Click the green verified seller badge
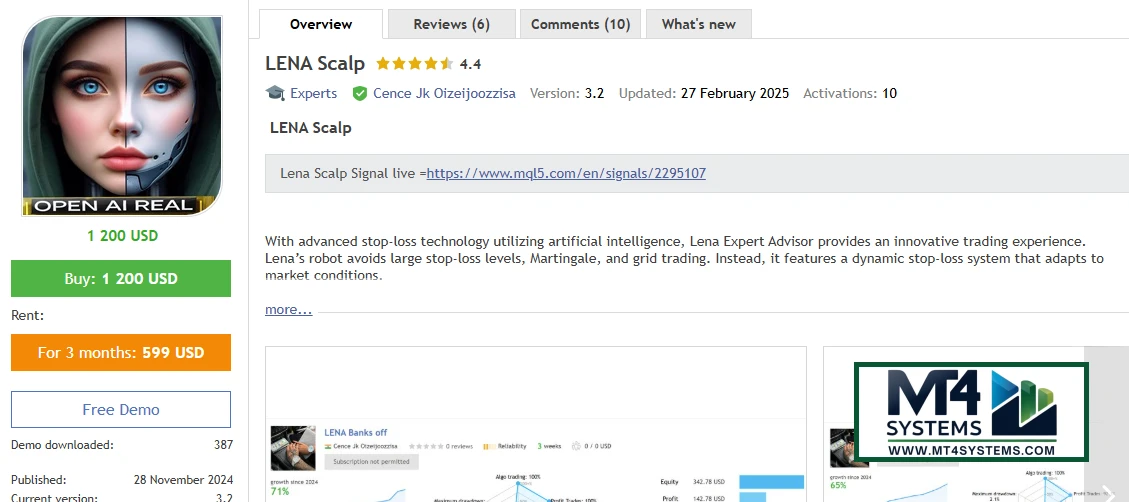 360,93
